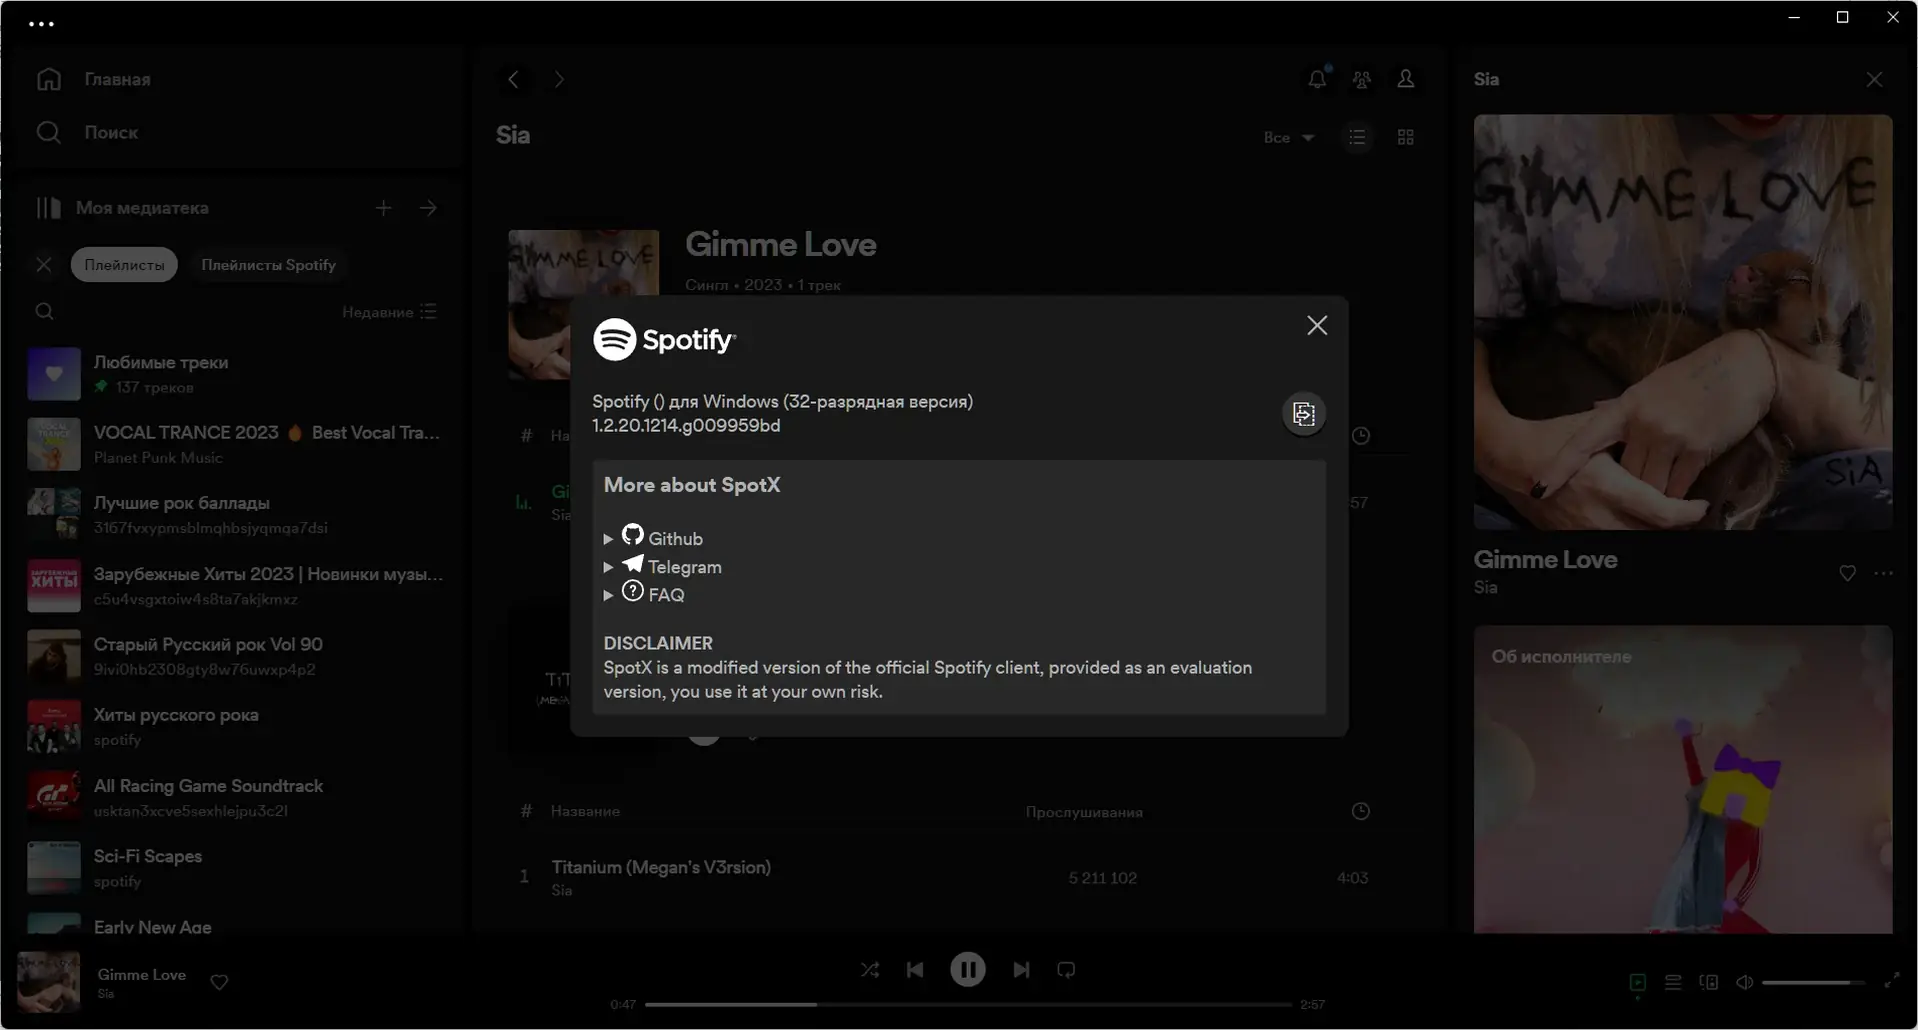Open the play queue icon
The height and width of the screenshot is (1030, 1918).
pyautogui.click(x=1673, y=983)
